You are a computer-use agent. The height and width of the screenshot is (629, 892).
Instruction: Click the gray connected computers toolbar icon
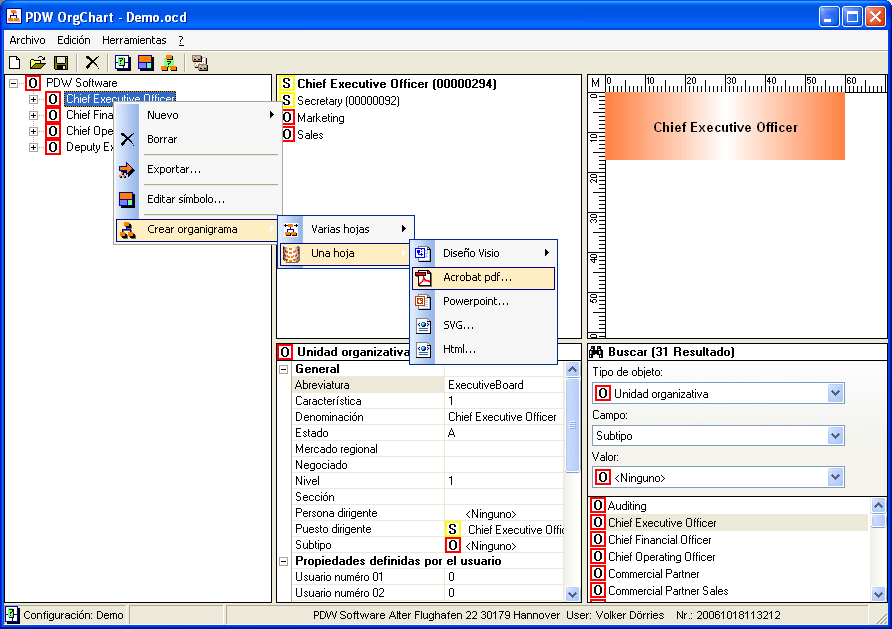[200, 62]
